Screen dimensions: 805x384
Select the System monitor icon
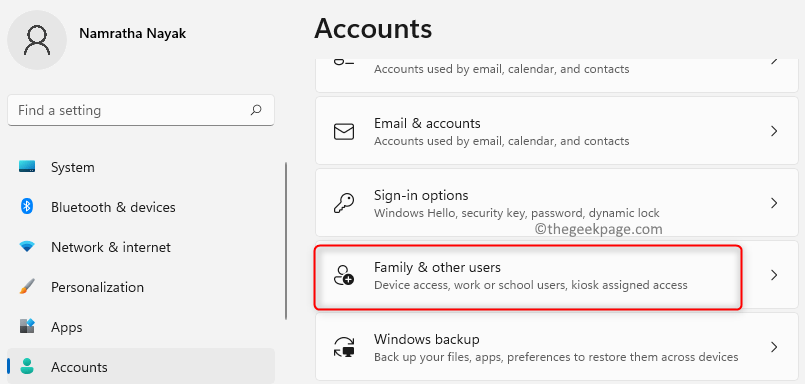(27, 167)
